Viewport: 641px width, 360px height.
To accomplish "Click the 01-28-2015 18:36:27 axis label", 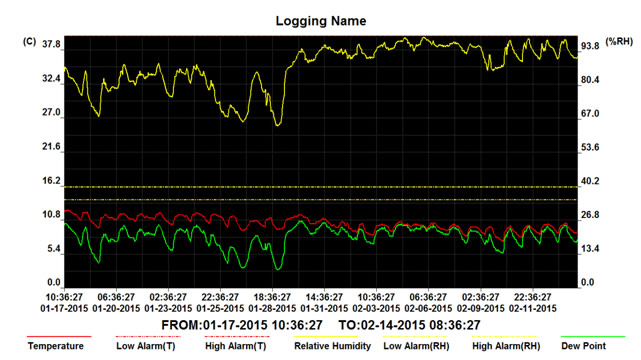I will (x=272, y=303).
